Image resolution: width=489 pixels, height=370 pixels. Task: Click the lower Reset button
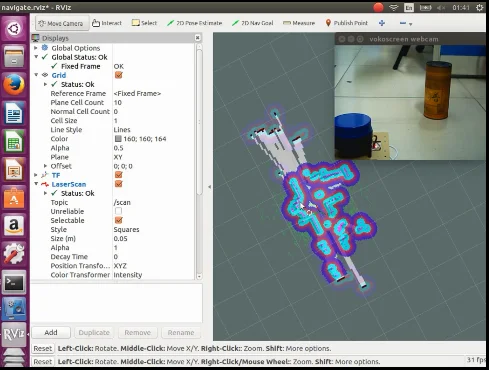[x=43, y=361]
